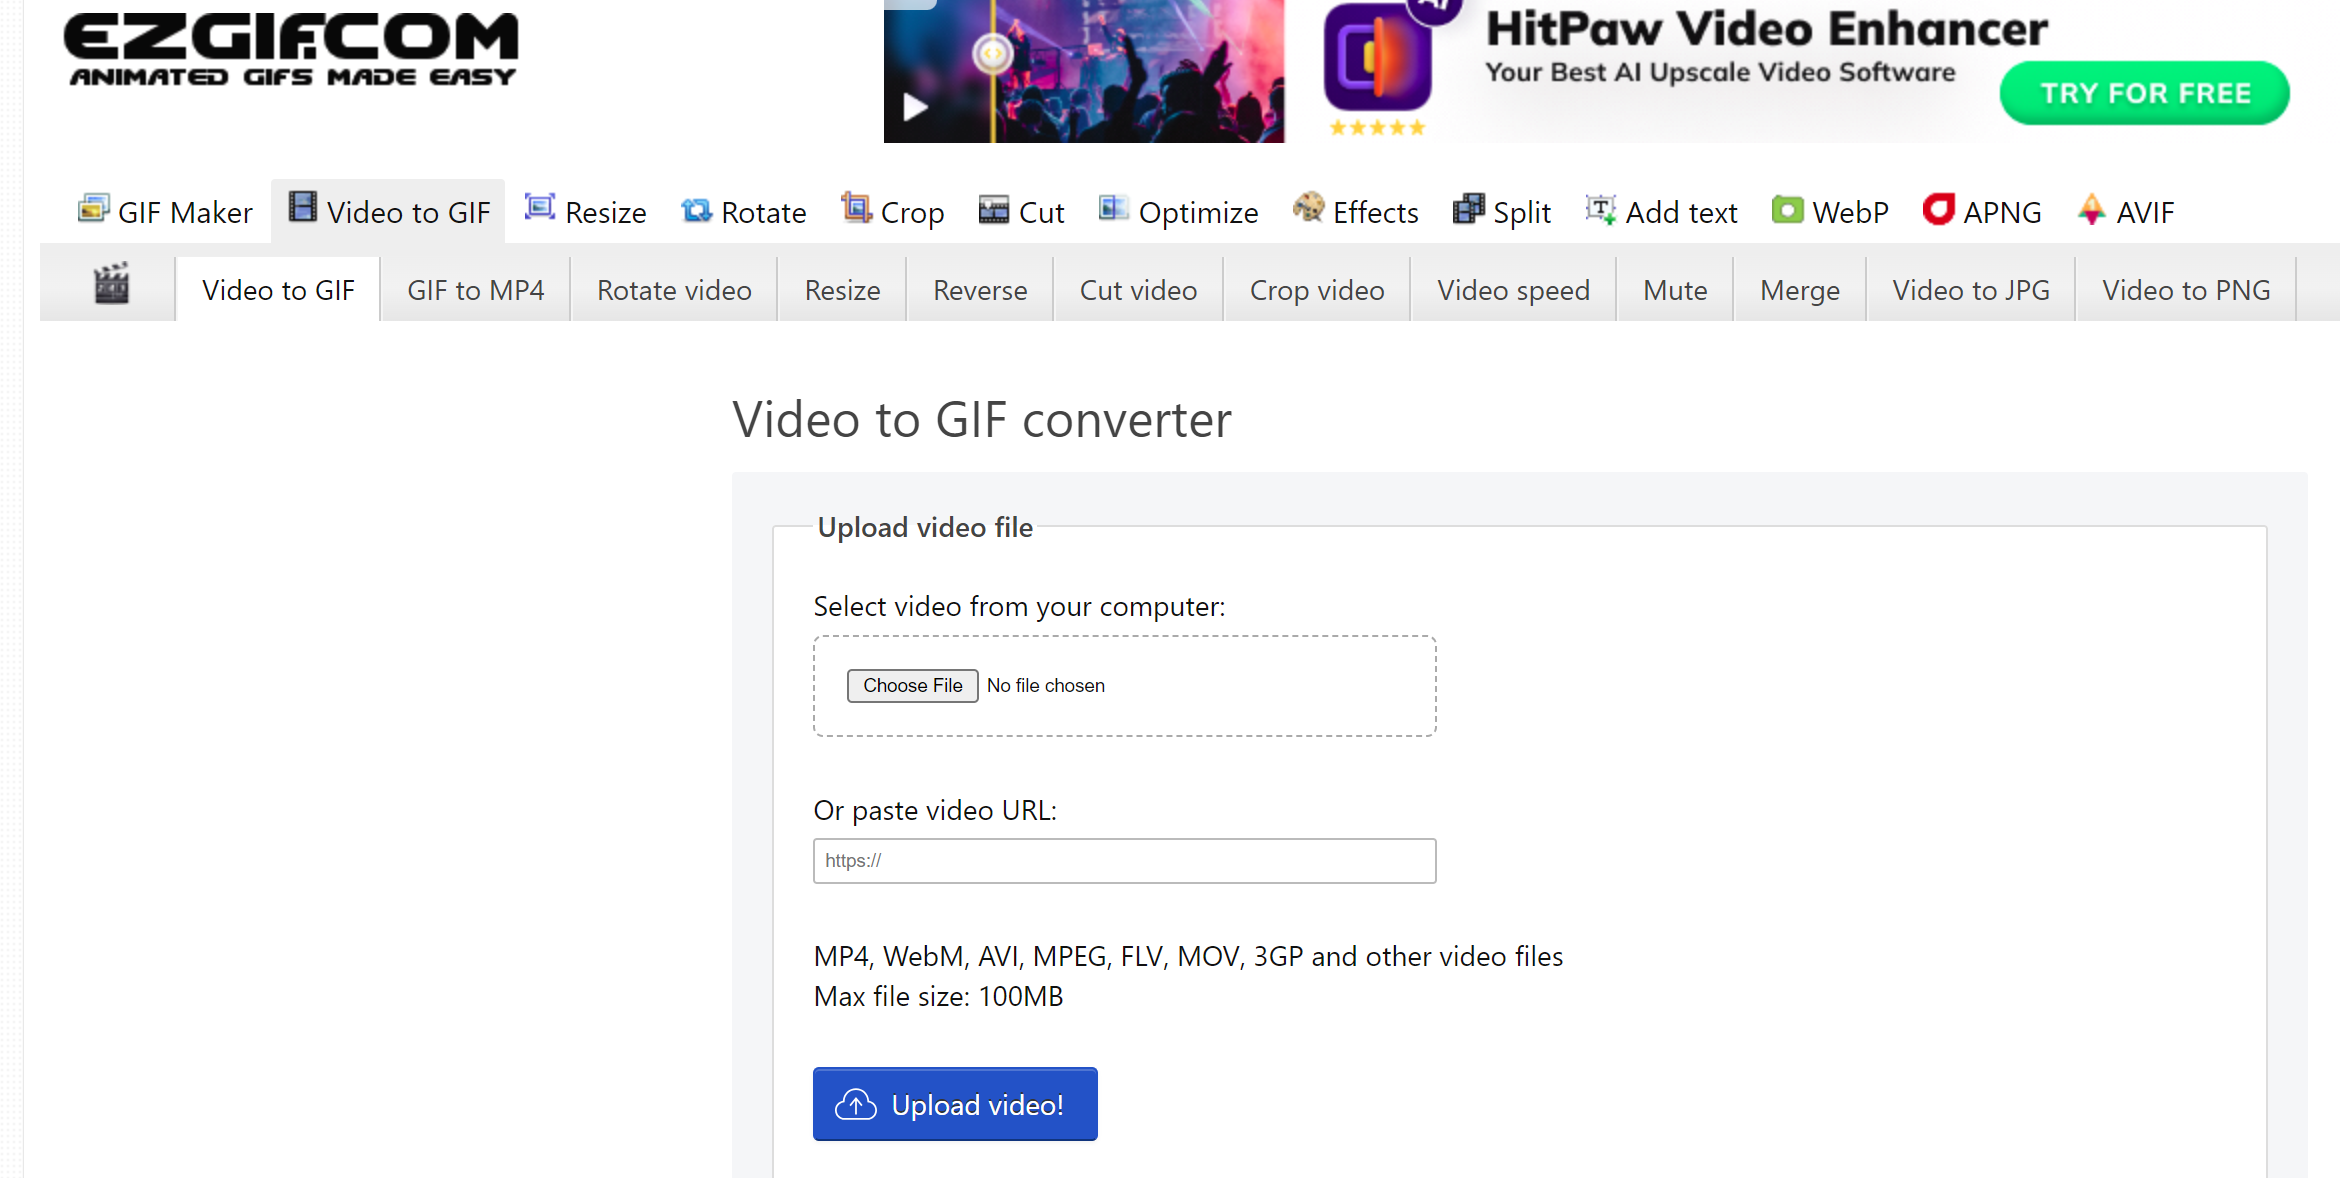2345x1178 pixels.
Task: Switch to the Video to PNG tab
Action: click(x=2186, y=289)
